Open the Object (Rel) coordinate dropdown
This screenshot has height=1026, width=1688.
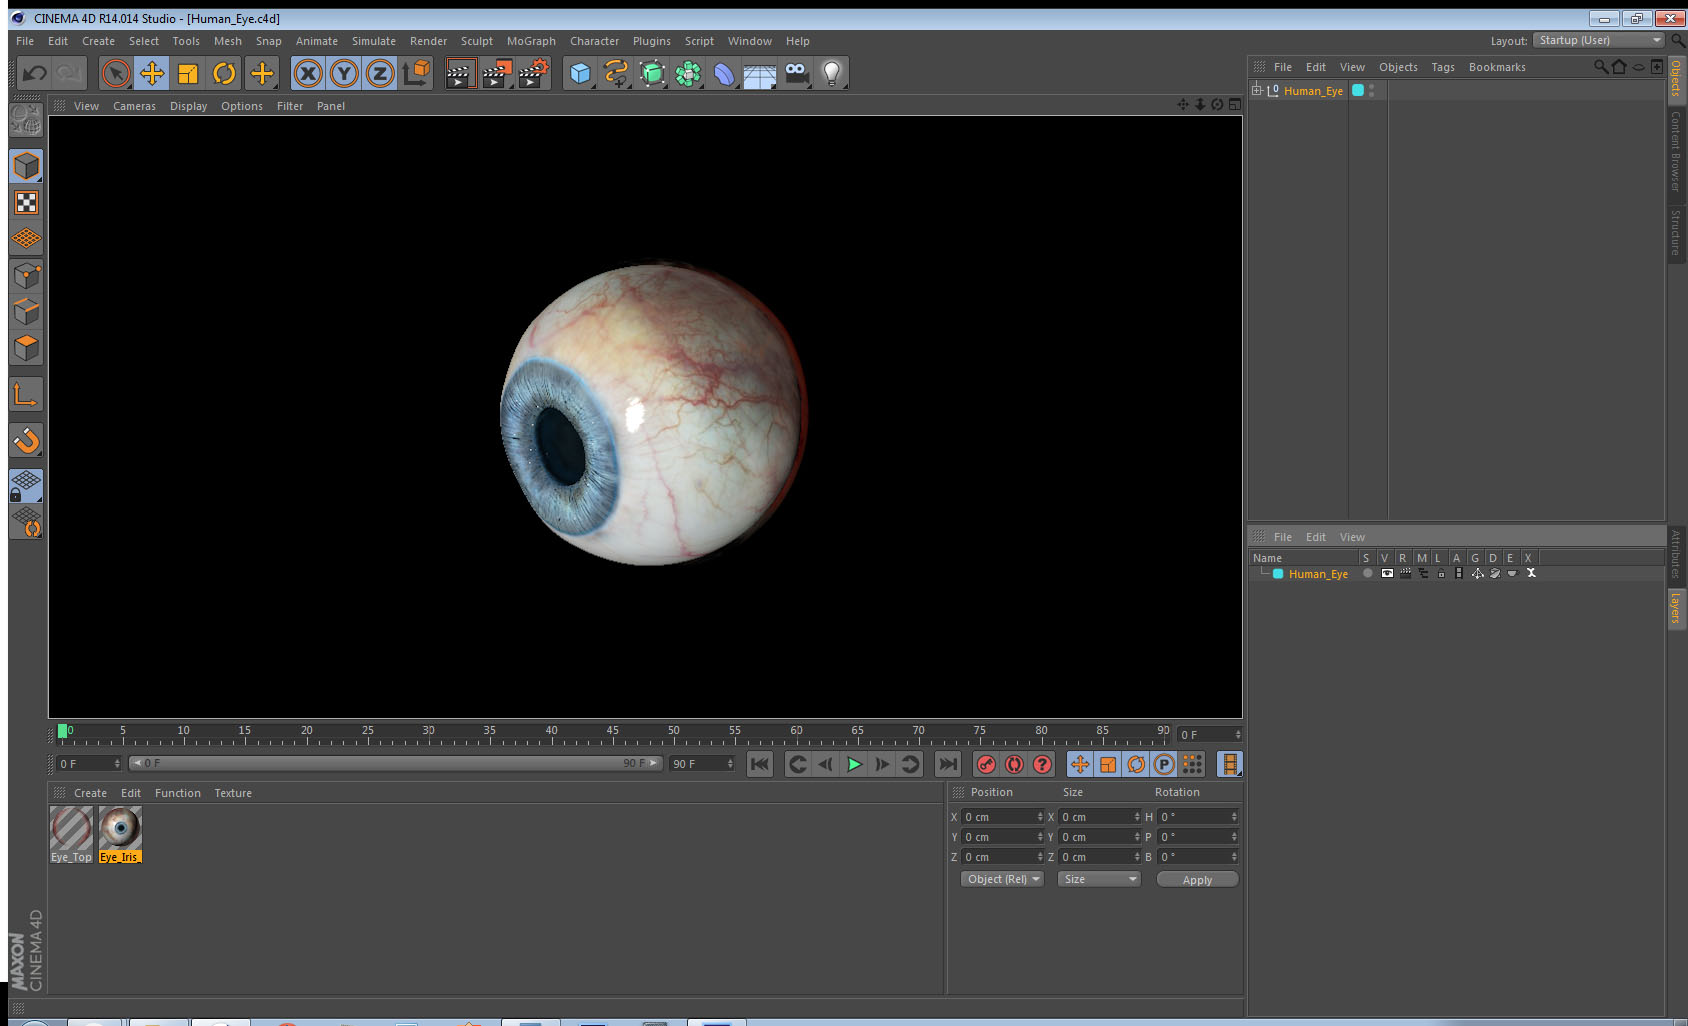[1002, 879]
